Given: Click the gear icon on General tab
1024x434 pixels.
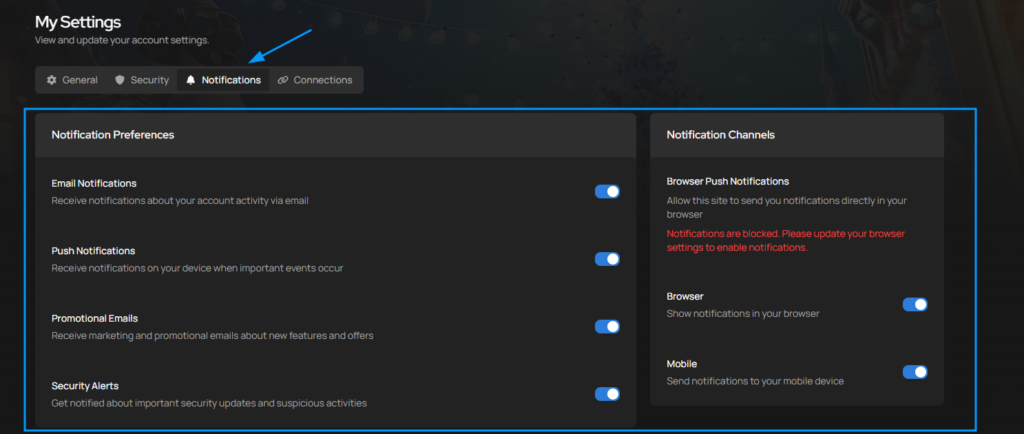Looking at the screenshot, I should pyautogui.click(x=52, y=80).
